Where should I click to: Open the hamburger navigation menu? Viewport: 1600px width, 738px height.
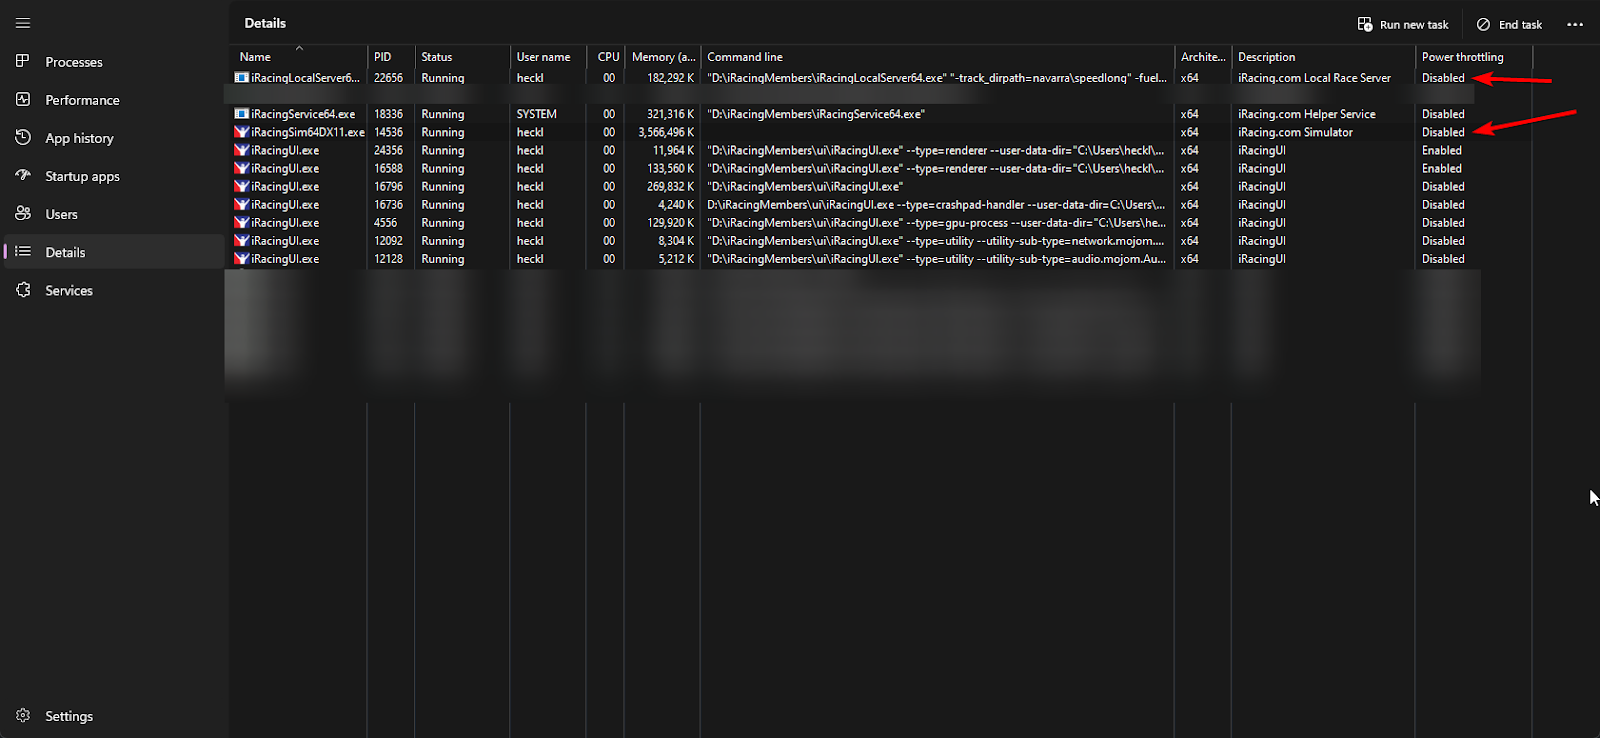click(23, 23)
